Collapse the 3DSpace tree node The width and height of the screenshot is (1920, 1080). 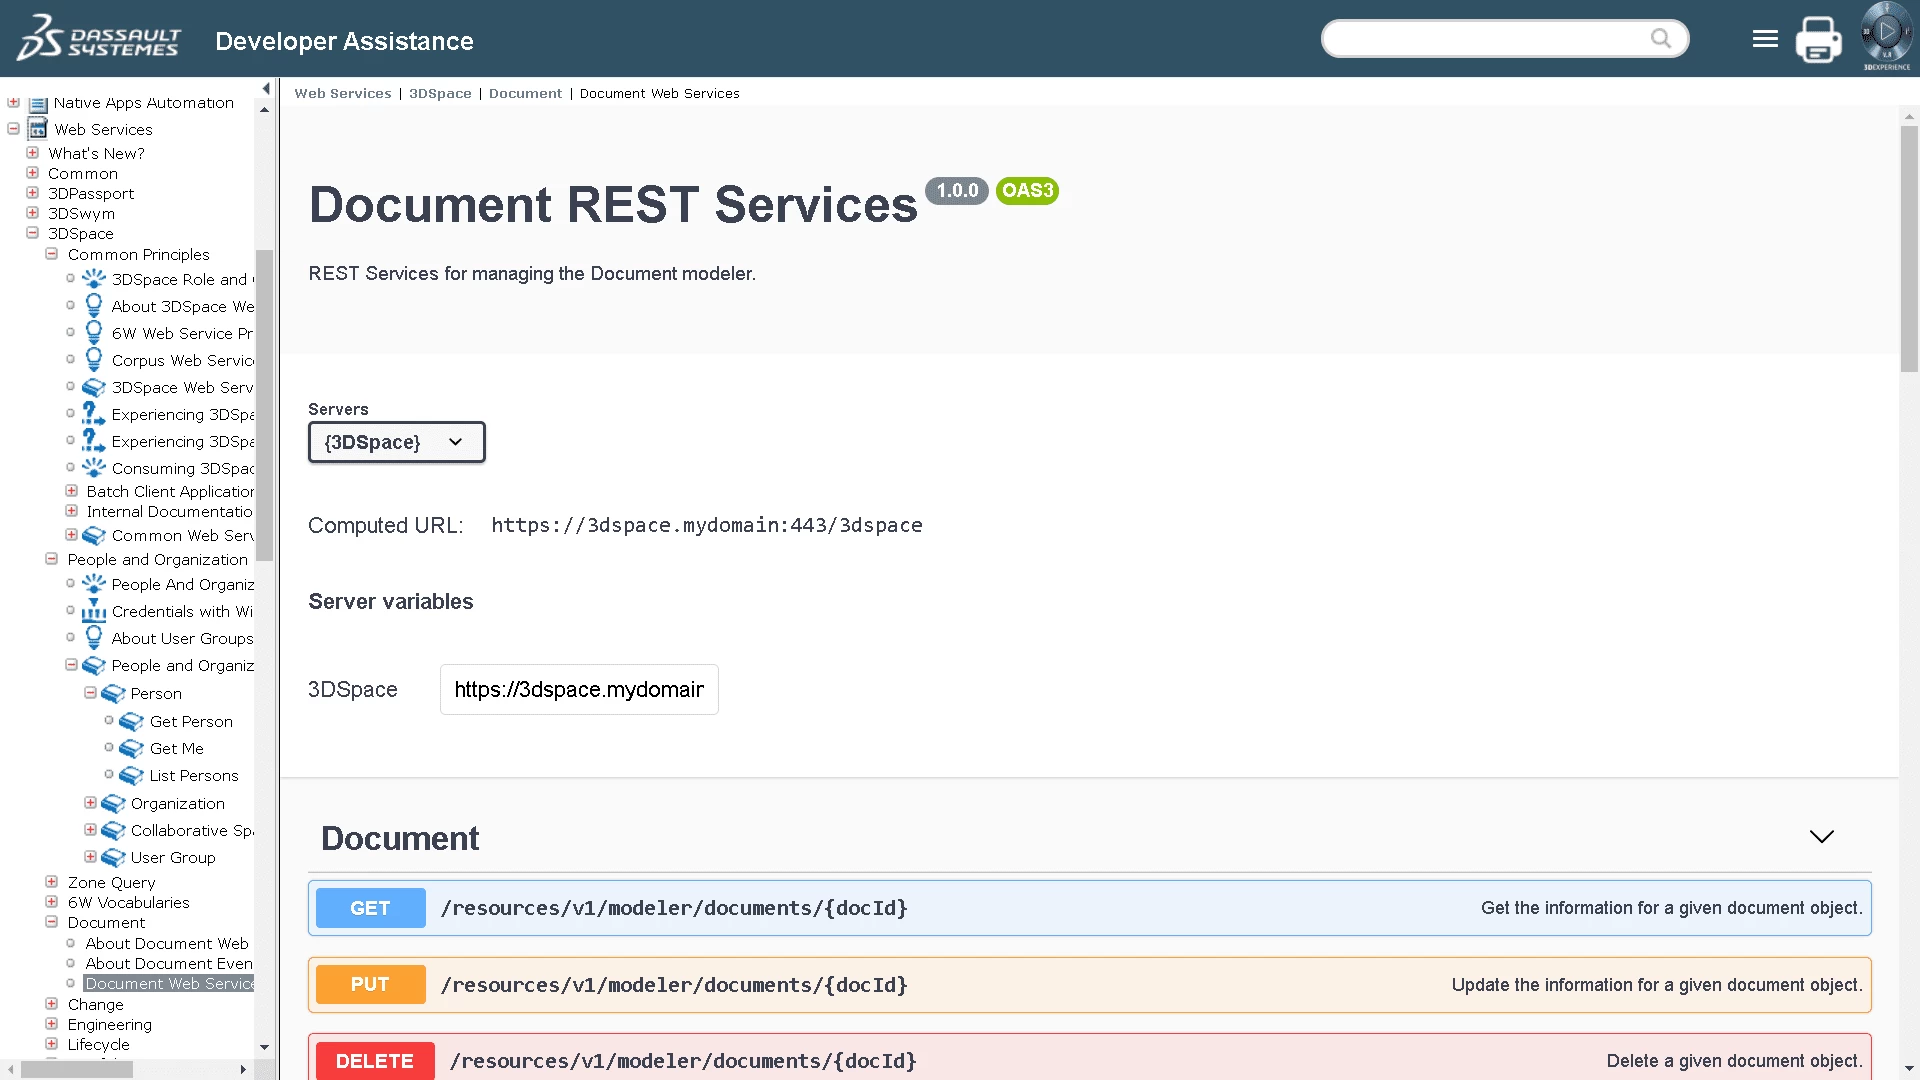pyautogui.click(x=33, y=233)
